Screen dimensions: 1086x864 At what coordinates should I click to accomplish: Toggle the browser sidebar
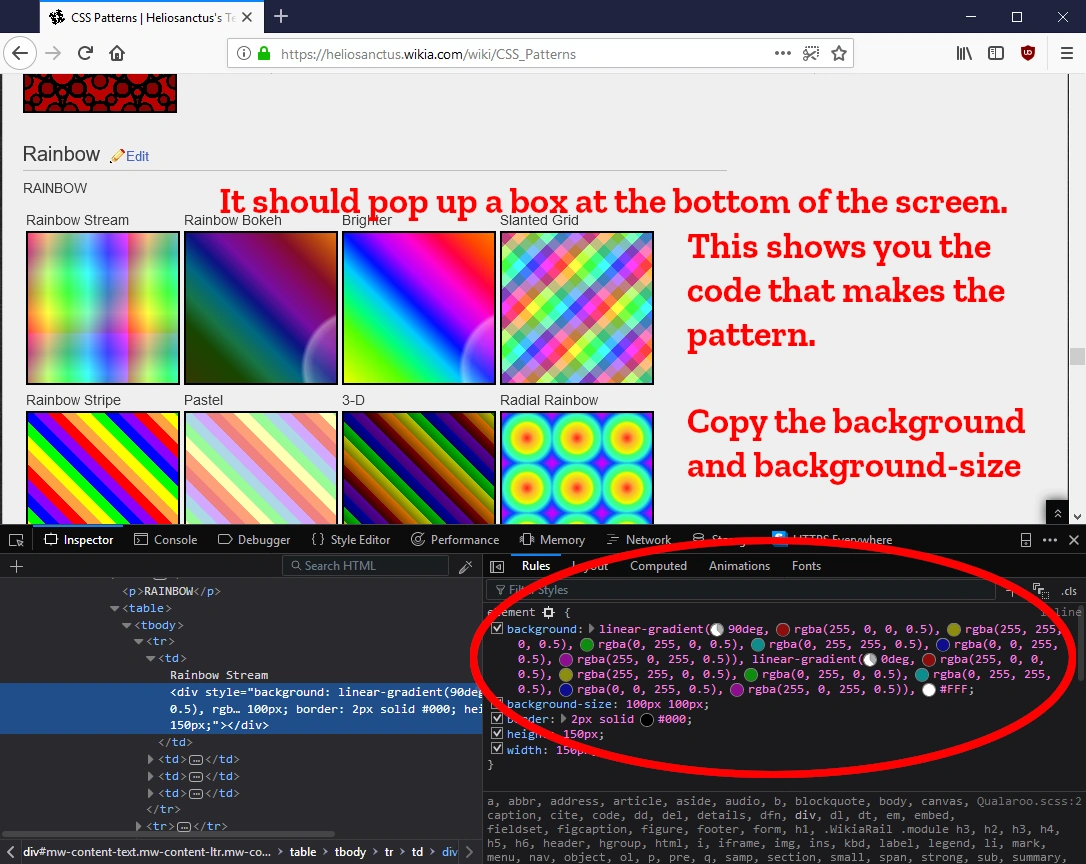click(996, 53)
